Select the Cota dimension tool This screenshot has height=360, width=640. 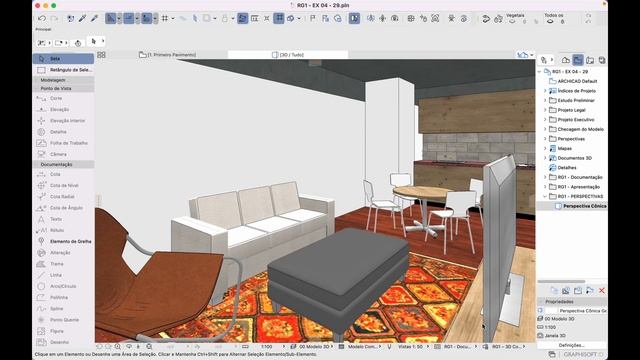click(63, 174)
